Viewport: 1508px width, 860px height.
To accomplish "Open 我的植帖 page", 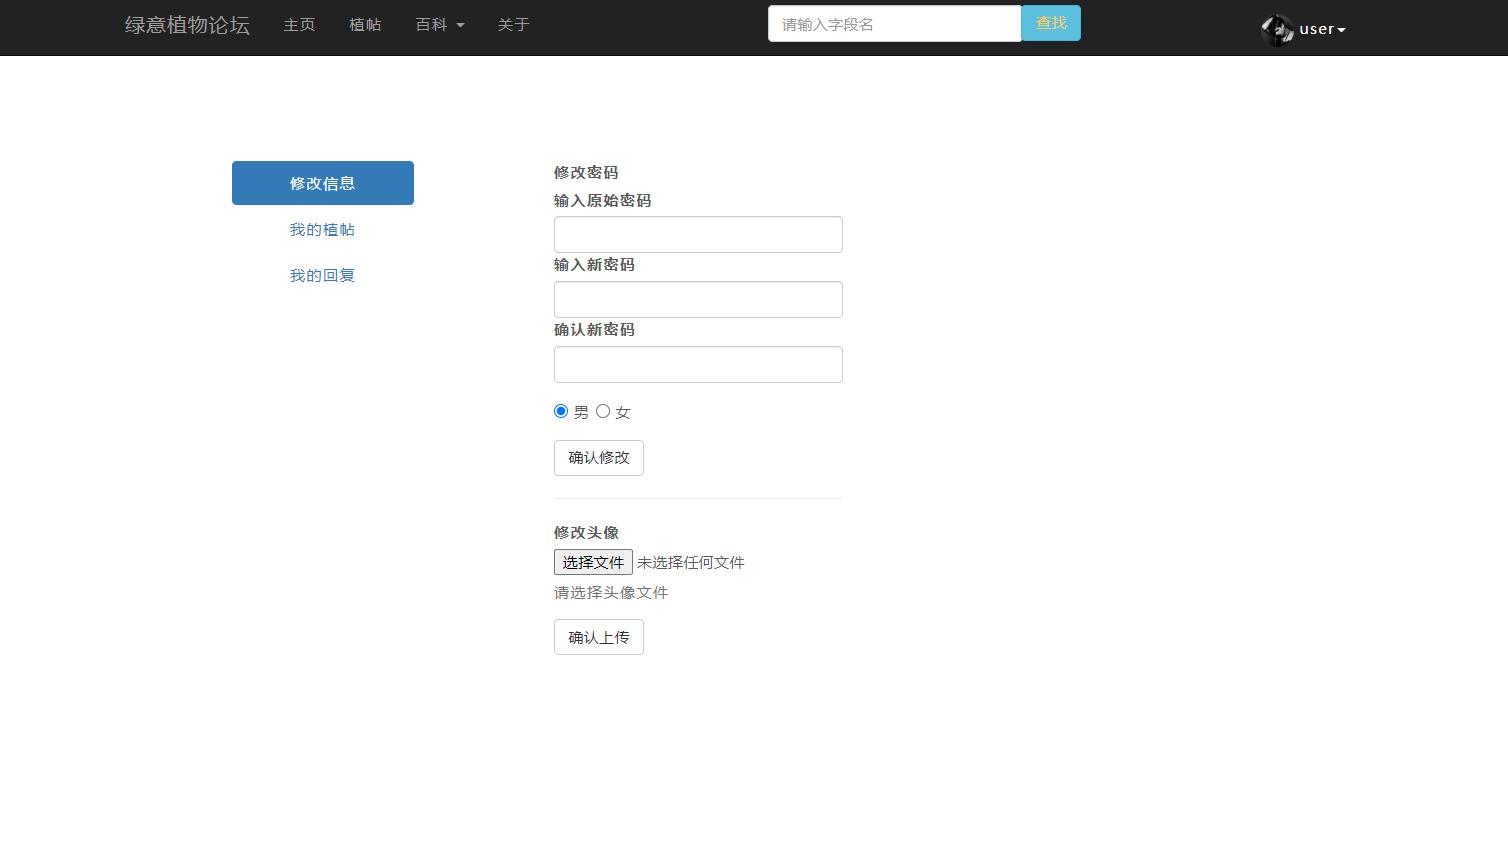I will click(x=322, y=229).
